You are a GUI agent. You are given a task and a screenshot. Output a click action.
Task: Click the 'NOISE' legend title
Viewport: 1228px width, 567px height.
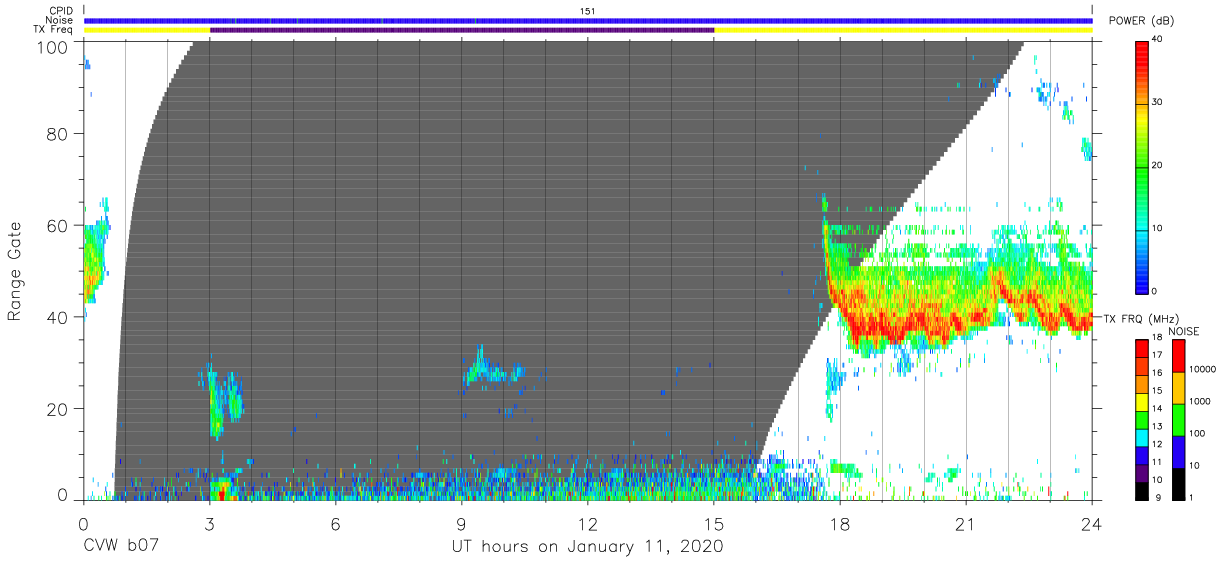[x=1183, y=330]
